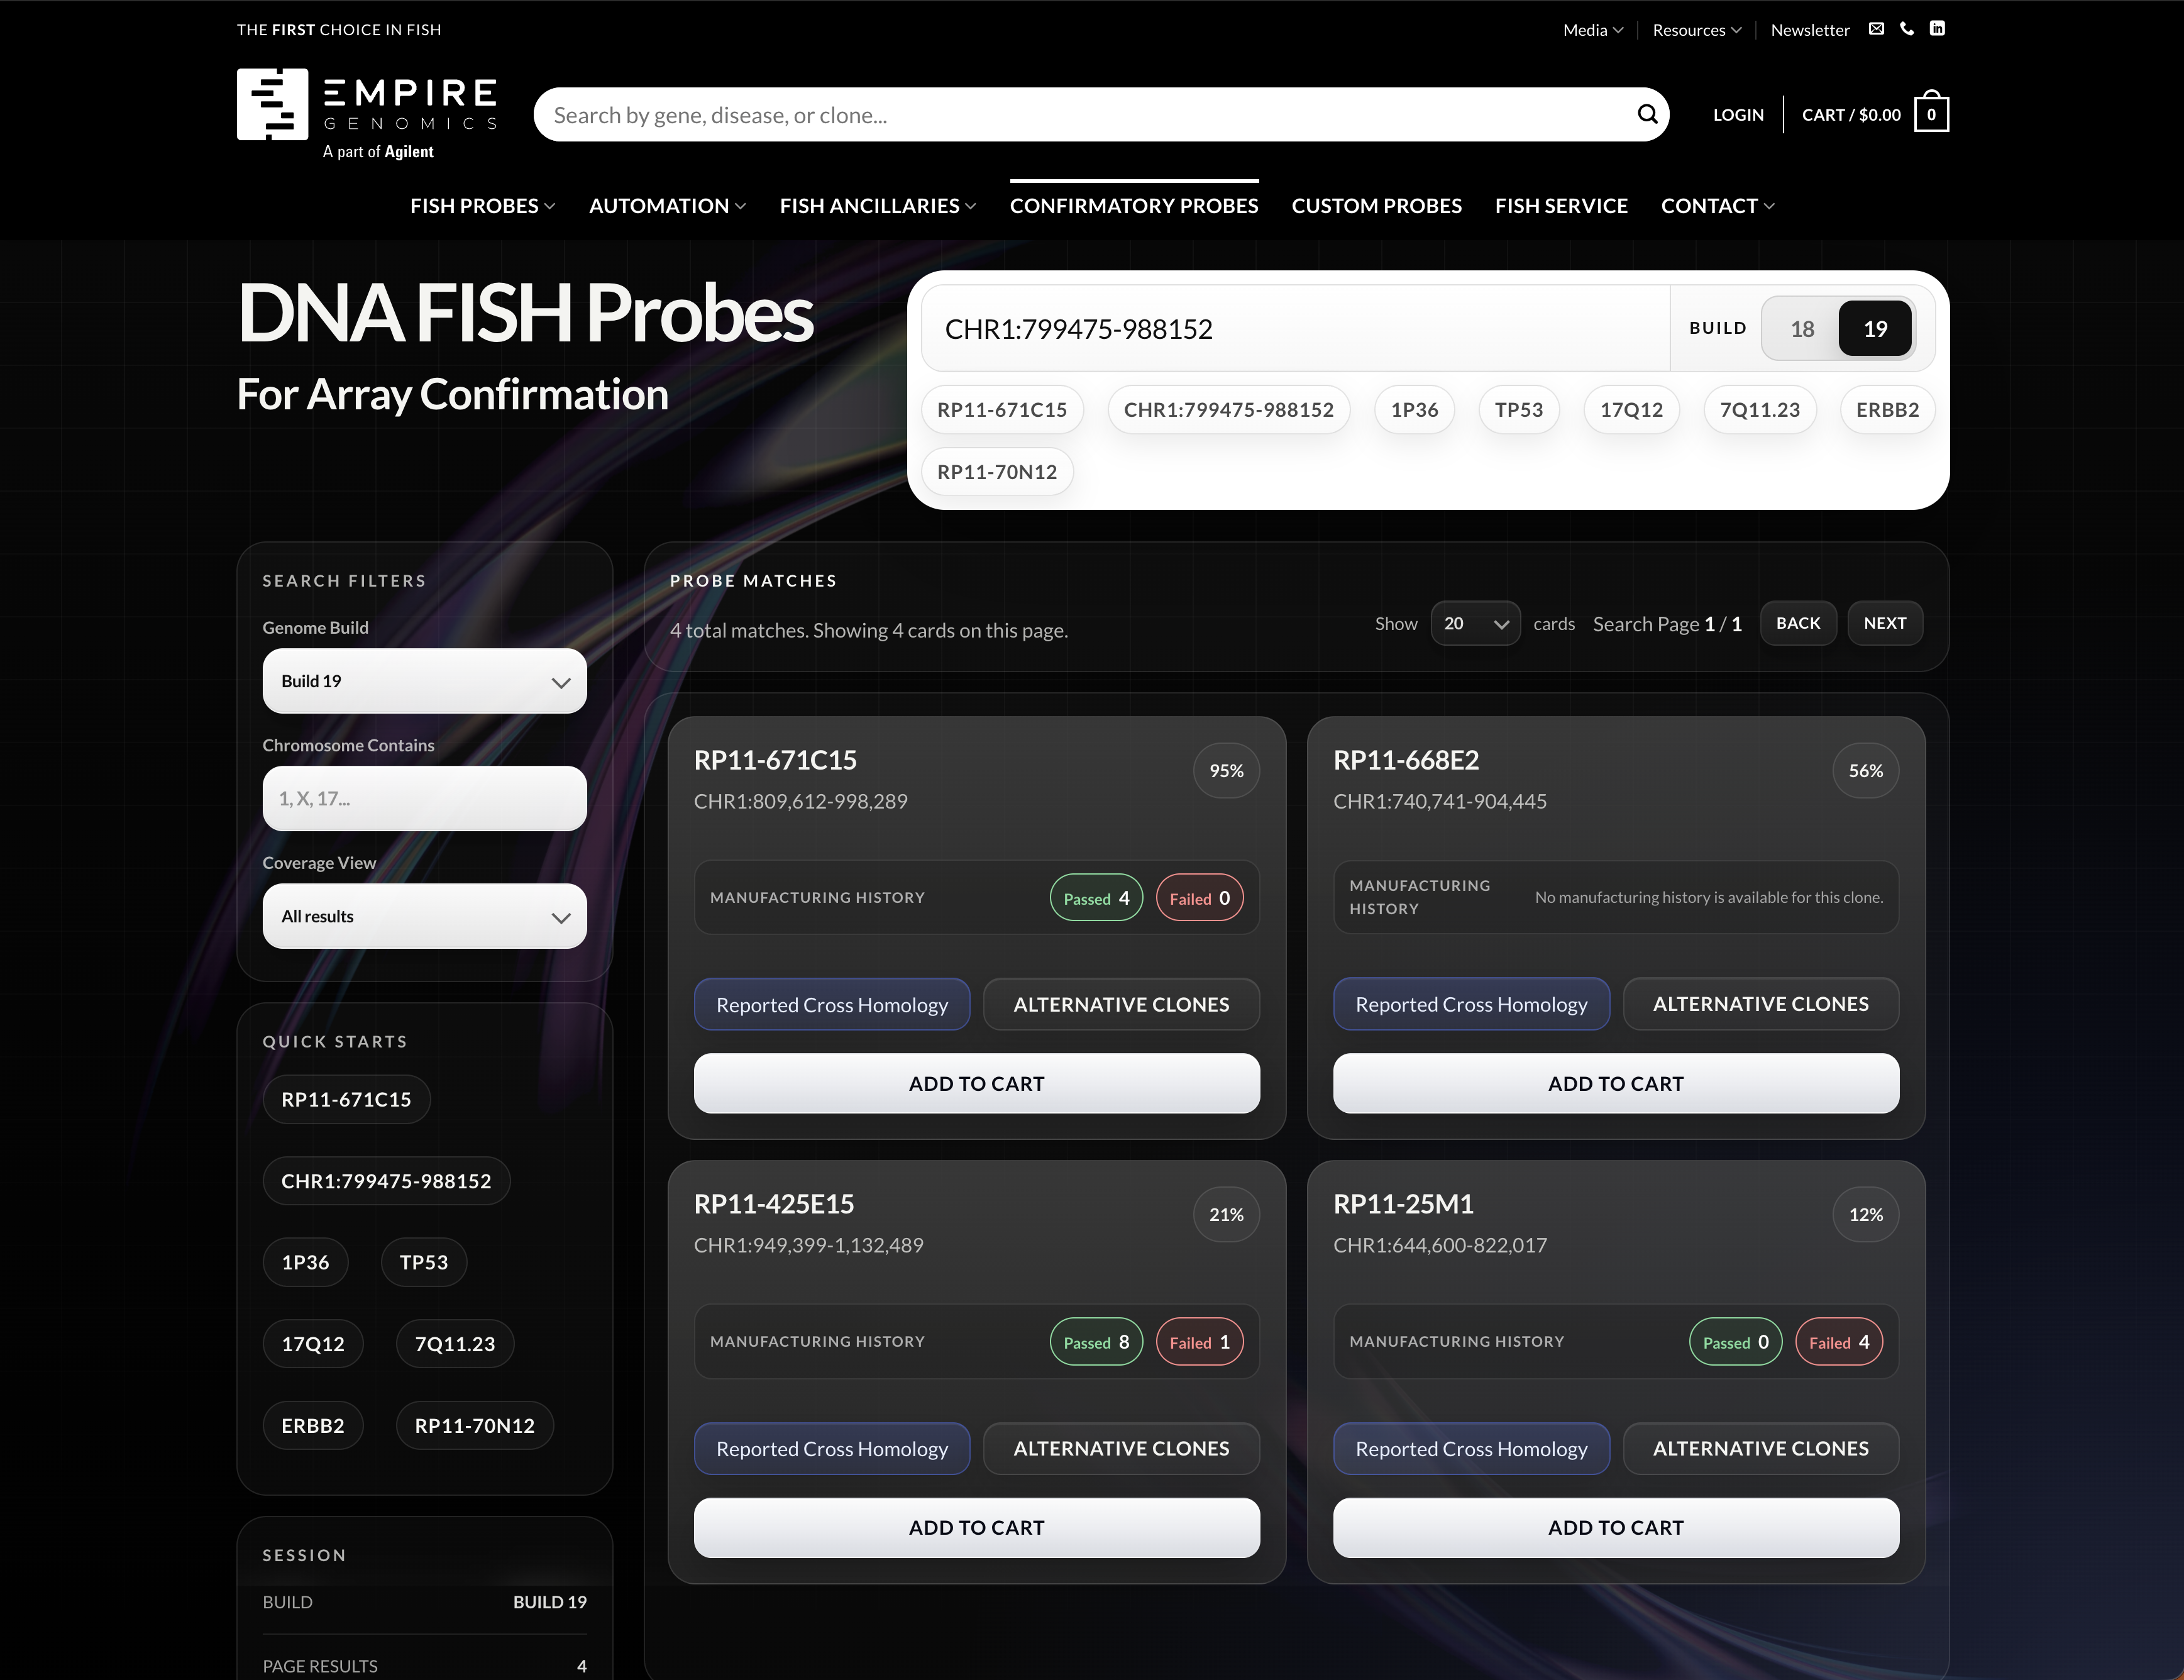Add RP11-25M1 to cart
Image resolution: width=2184 pixels, height=1680 pixels.
pyautogui.click(x=1616, y=1527)
